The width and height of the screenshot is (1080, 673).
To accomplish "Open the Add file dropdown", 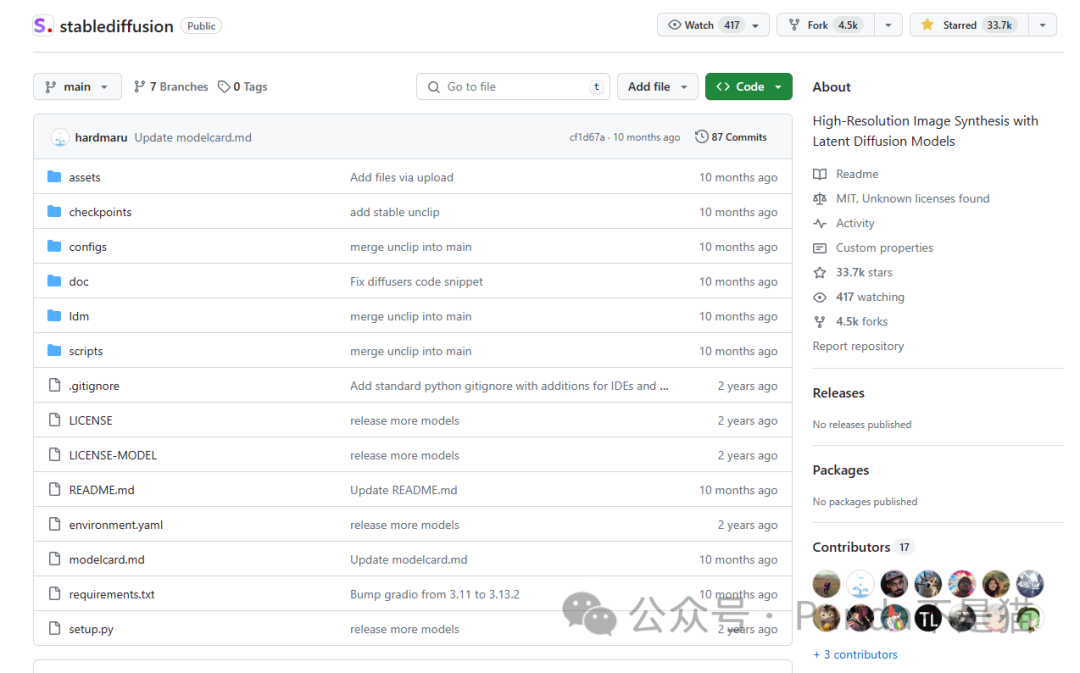I will 657,87.
